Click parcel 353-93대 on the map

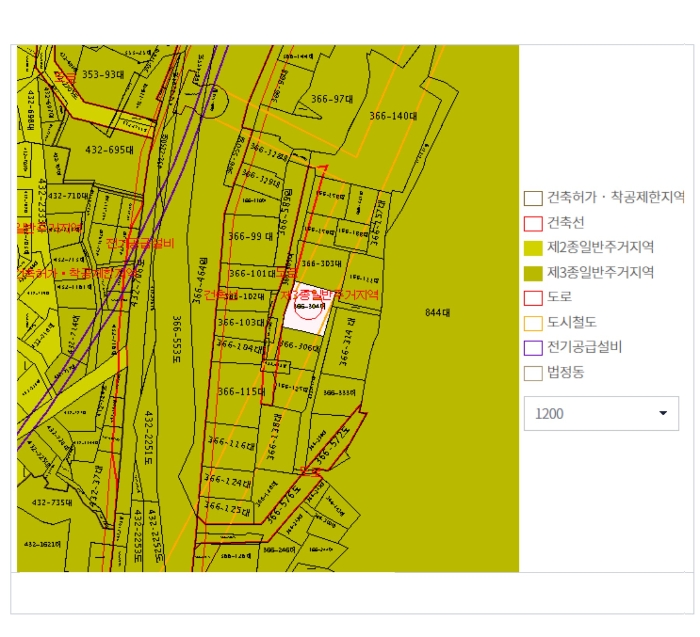tap(103, 75)
